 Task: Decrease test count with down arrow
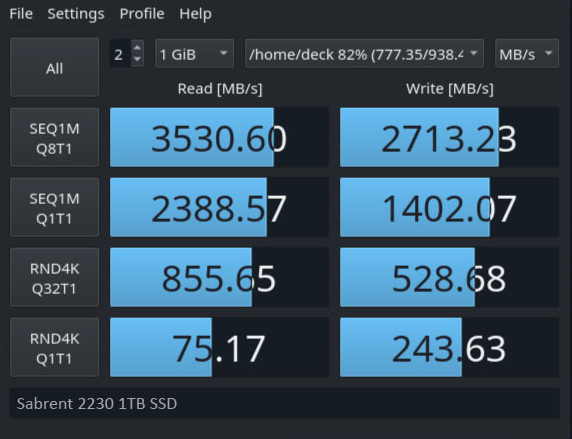pos(137,59)
